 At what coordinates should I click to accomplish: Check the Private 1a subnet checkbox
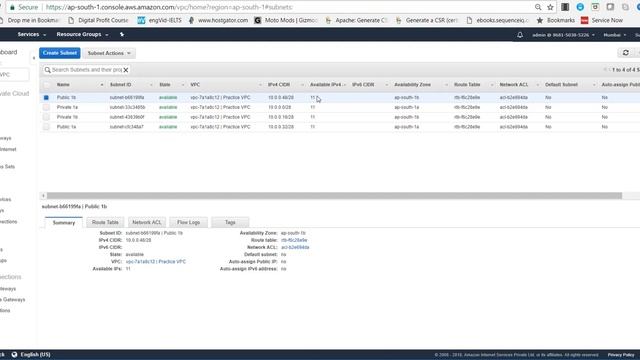46,107
